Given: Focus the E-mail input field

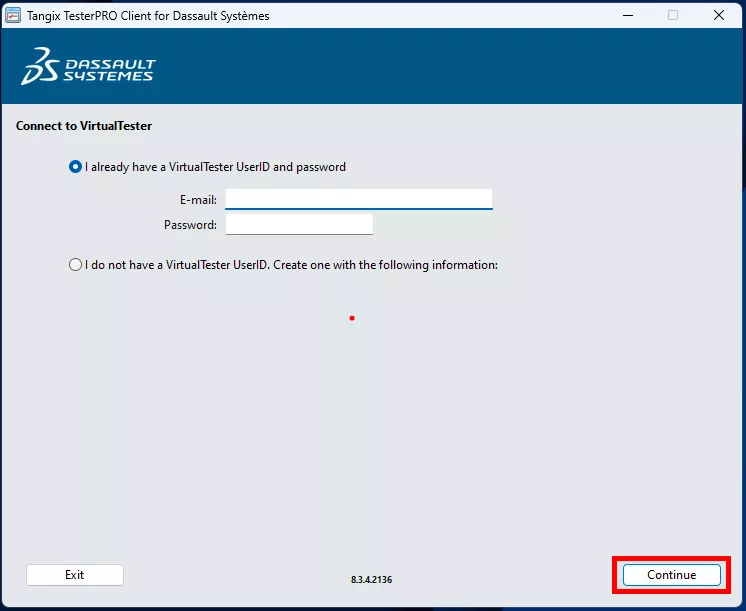Looking at the screenshot, I should tap(358, 199).
